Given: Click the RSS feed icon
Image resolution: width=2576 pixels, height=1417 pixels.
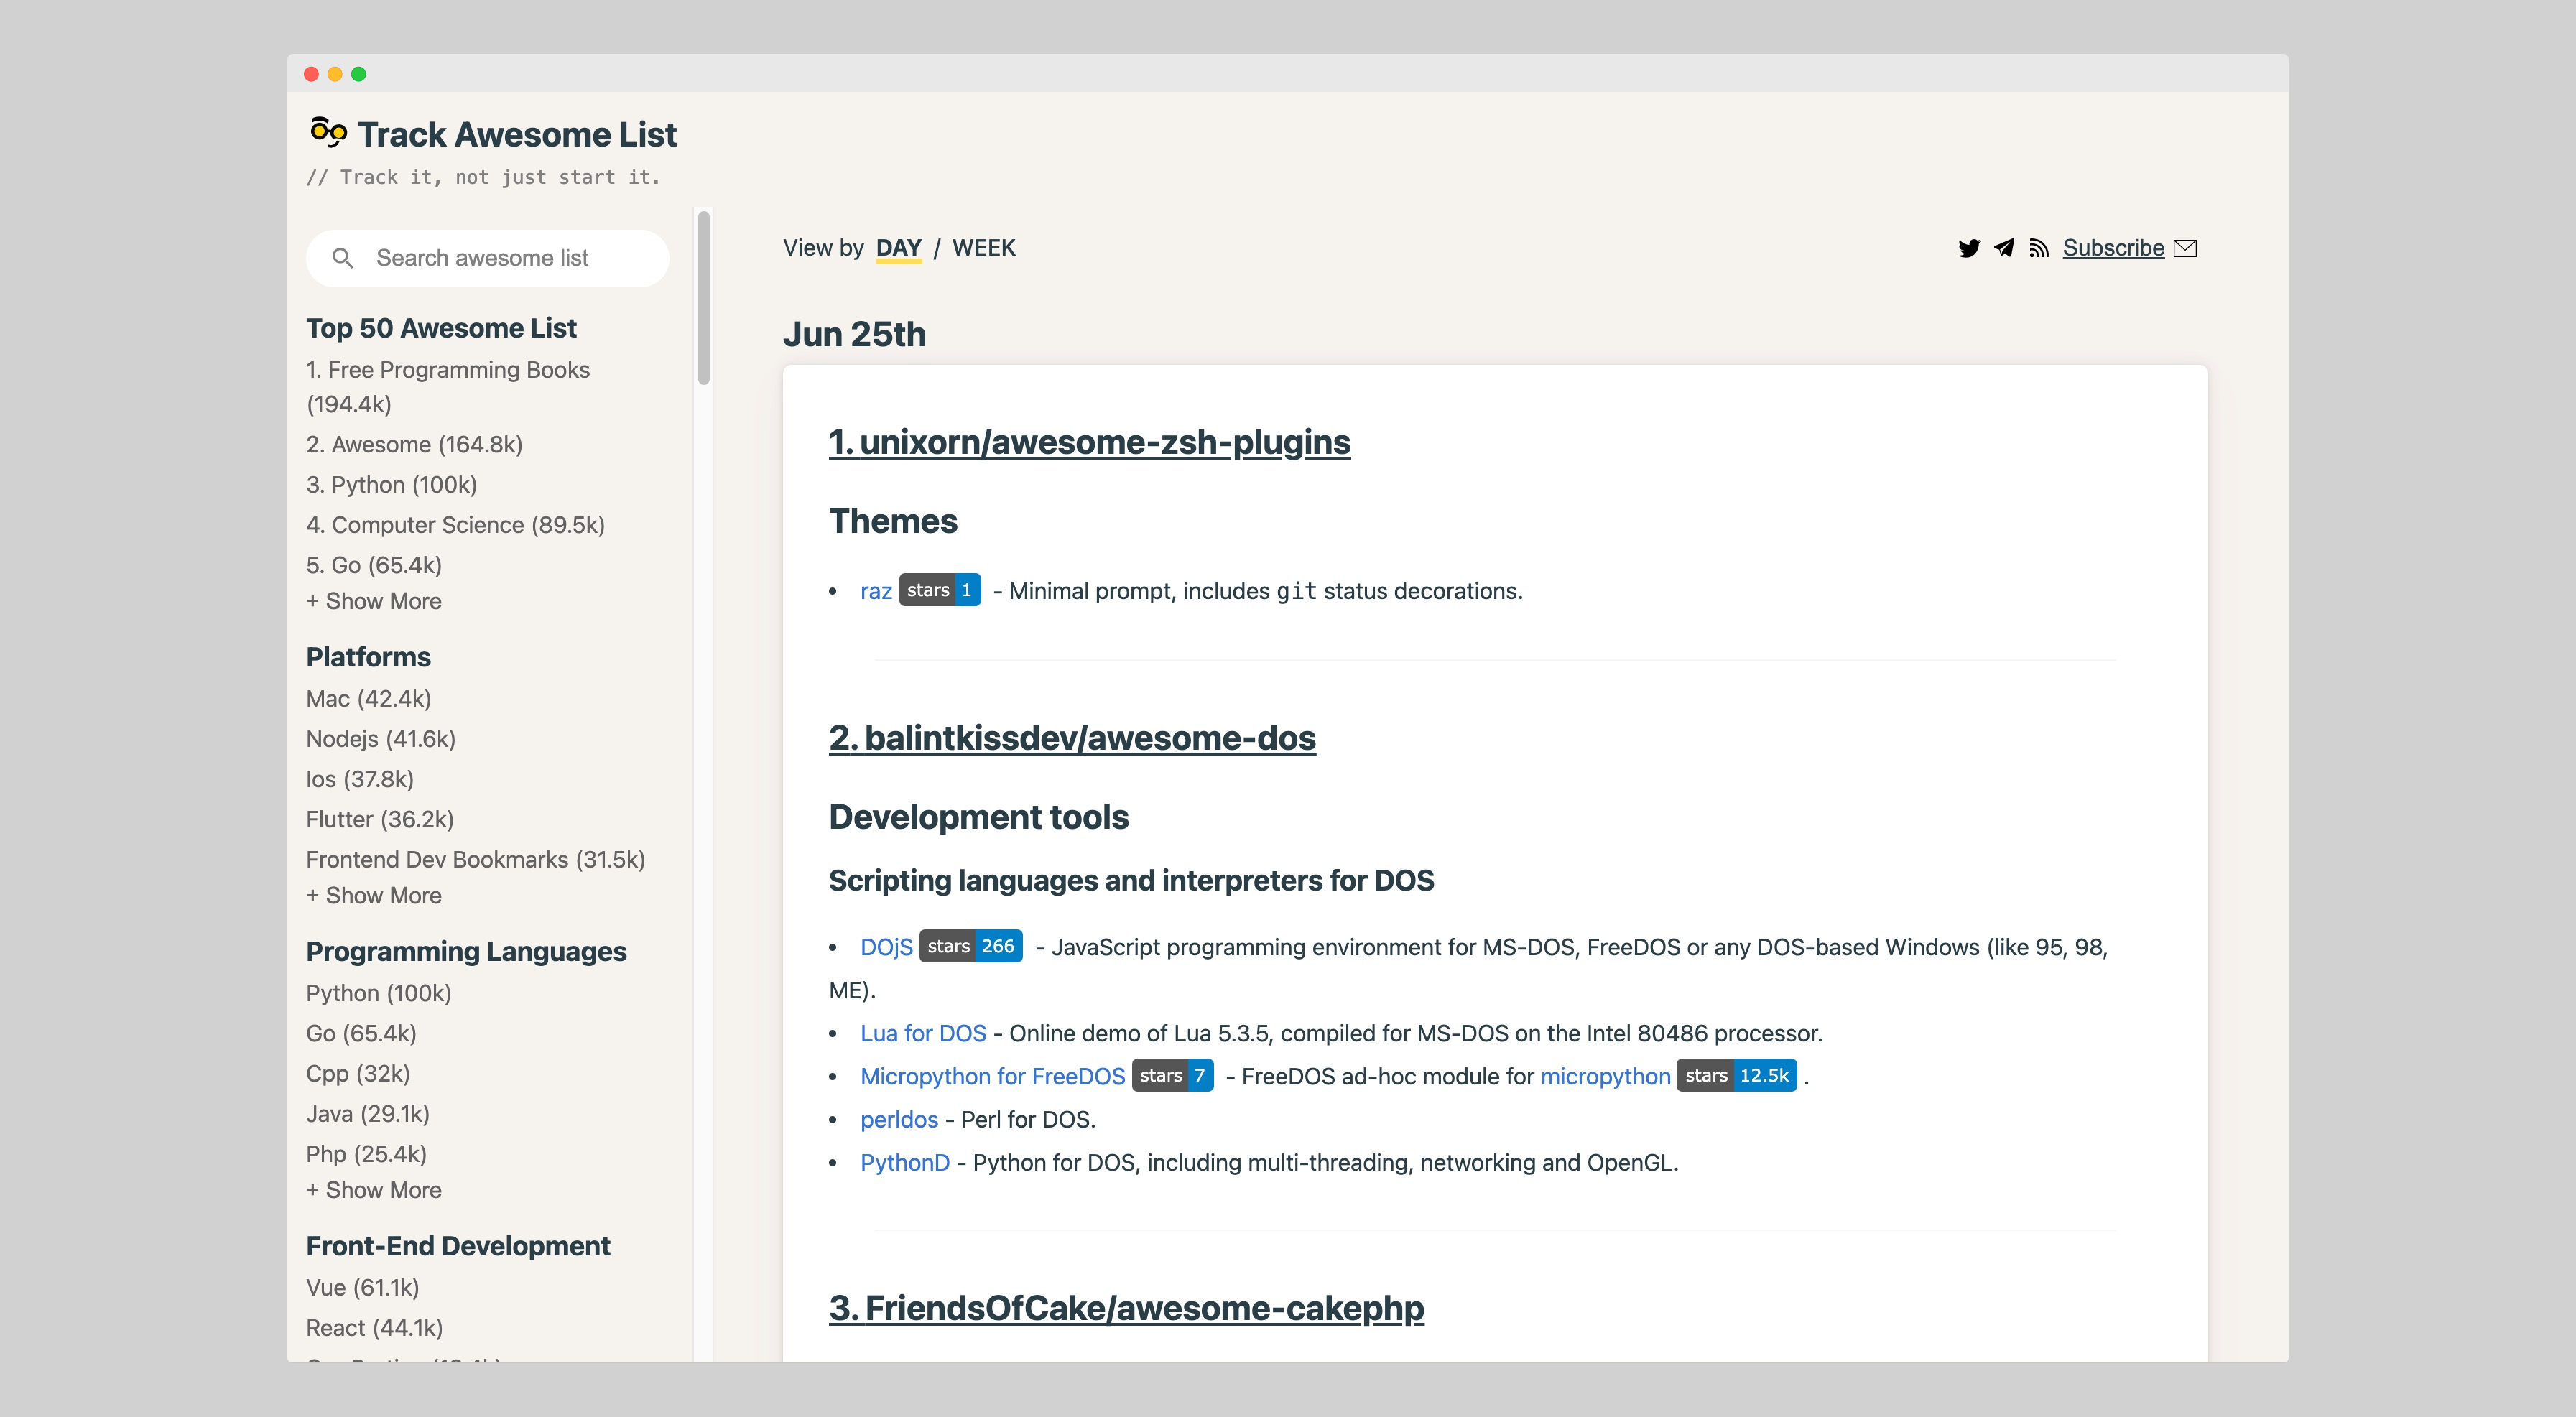Looking at the screenshot, I should point(2038,248).
